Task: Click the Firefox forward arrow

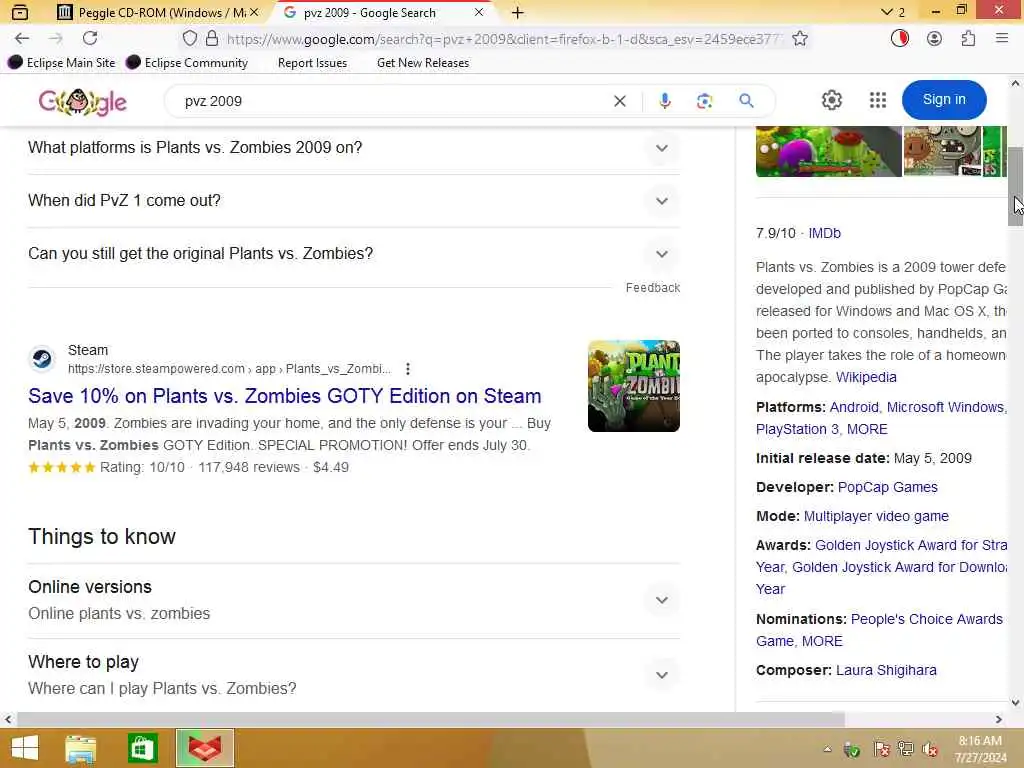Action: pos(56,39)
